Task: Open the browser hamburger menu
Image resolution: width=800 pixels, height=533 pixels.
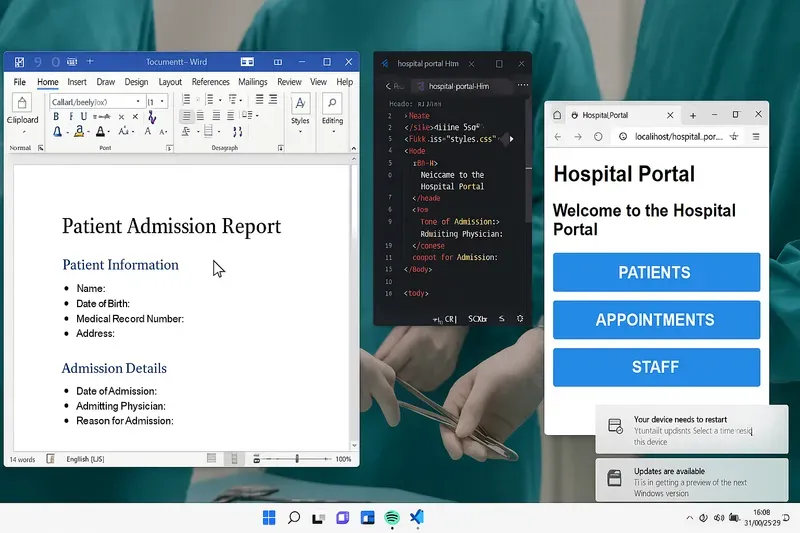Action: [756, 137]
